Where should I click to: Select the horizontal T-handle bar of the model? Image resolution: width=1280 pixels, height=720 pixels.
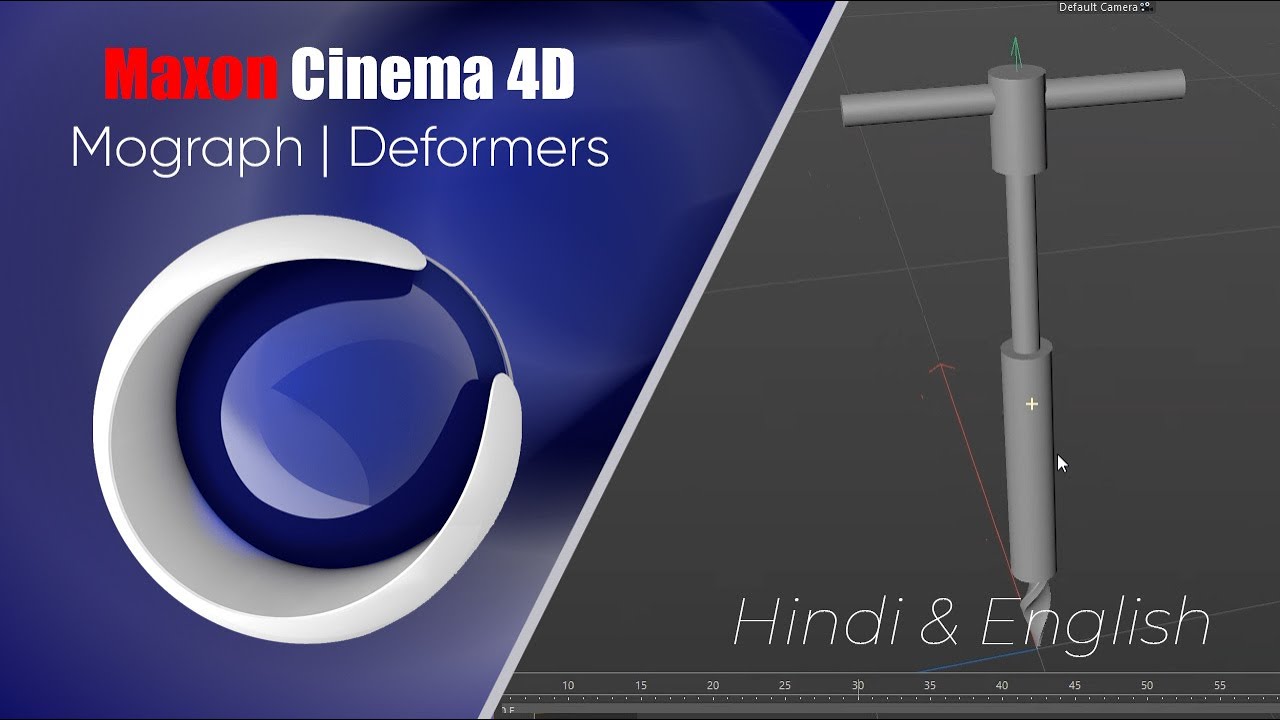click(1012, 97)
